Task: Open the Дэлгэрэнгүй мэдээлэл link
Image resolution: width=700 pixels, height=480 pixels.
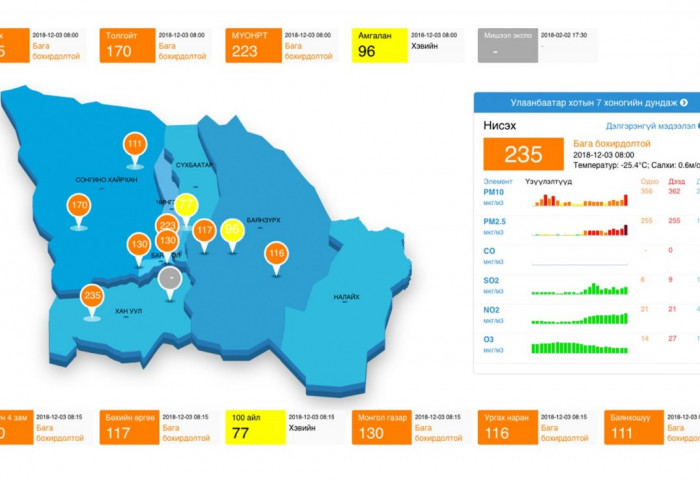Action: [x=650, y=126]
